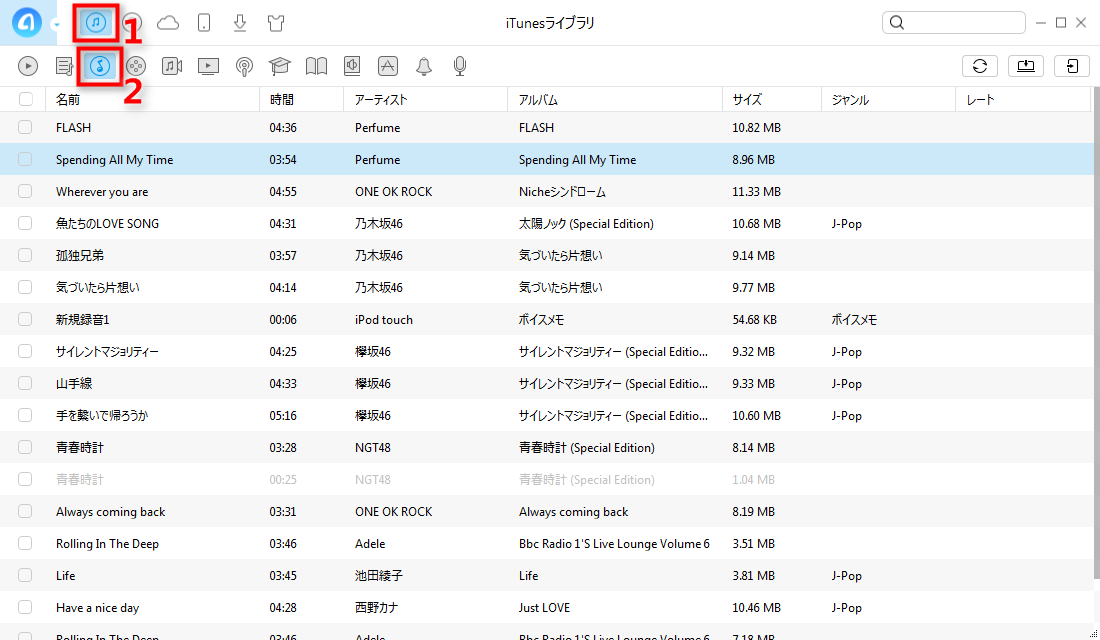Sort by the アーティスト column header
Screen dimensions: 1100x640
425,100
